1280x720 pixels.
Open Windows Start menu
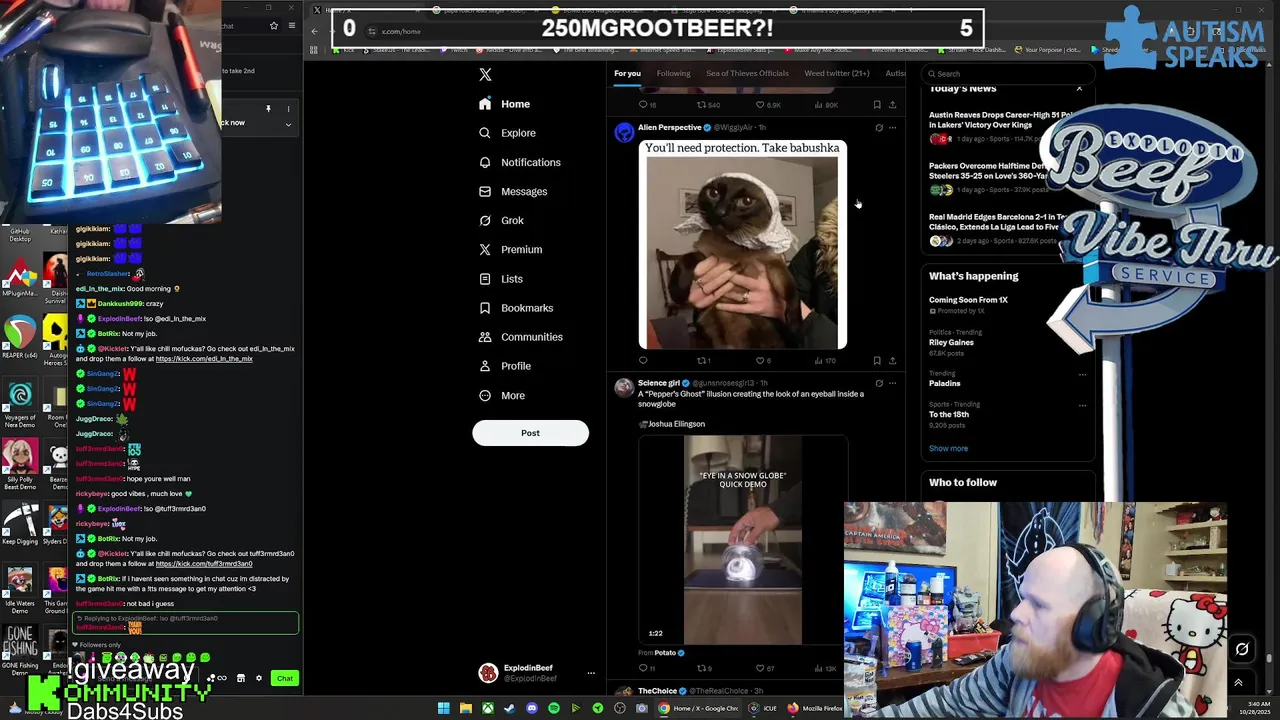444,708
